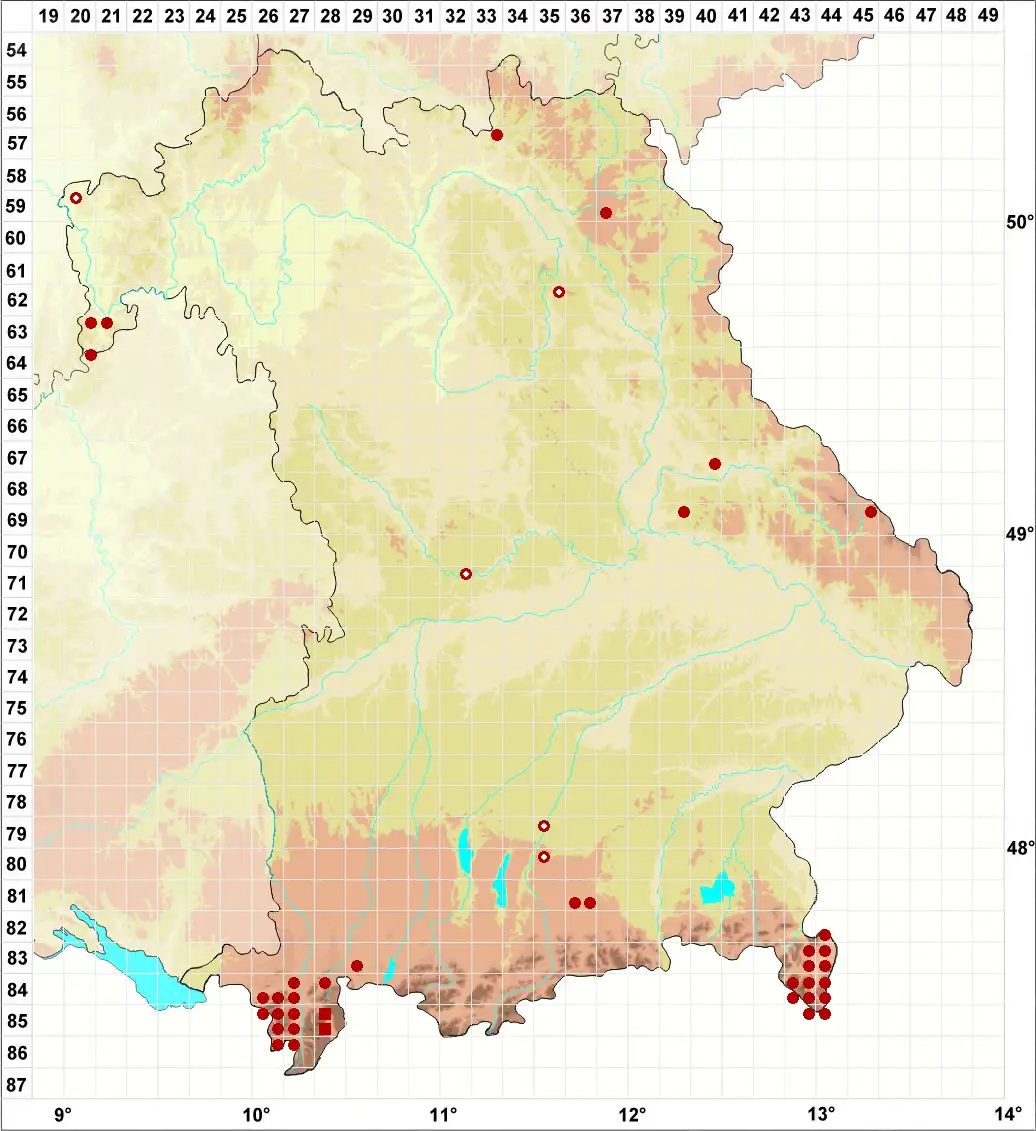Click column number 33 in header

486,15
